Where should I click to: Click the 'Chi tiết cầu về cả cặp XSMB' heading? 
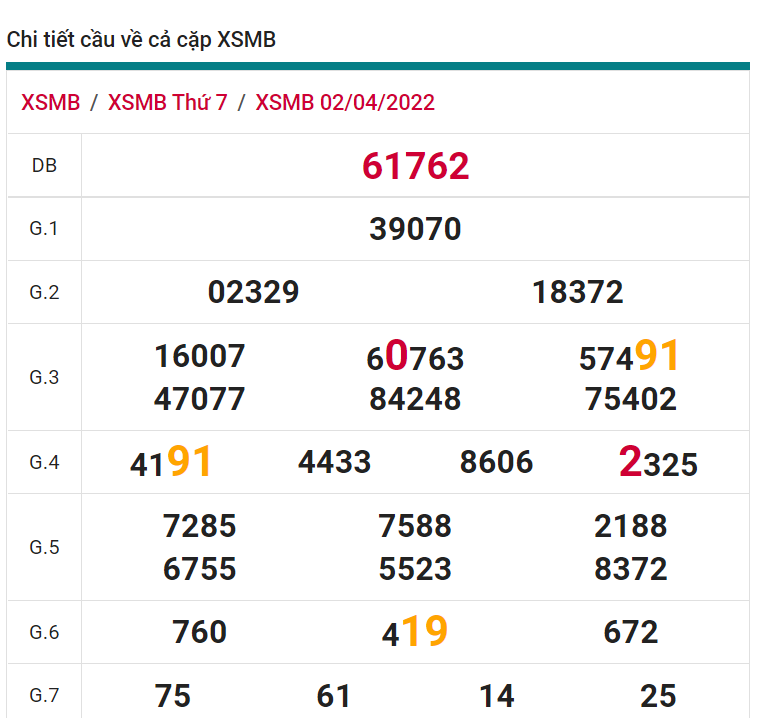(x=141, y=40)
